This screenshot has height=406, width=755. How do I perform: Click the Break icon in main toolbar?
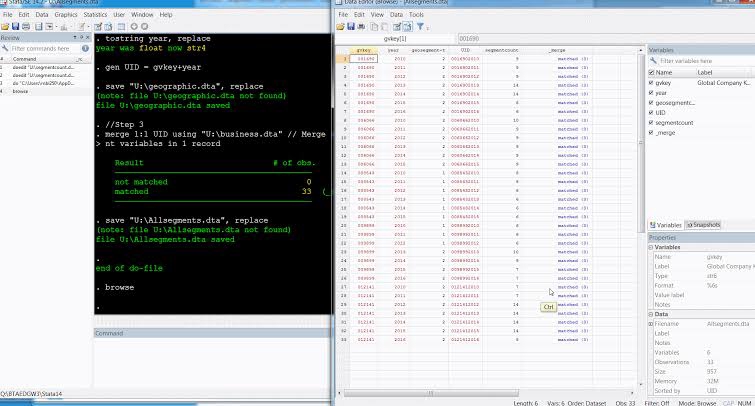click(x=144, y=26)
